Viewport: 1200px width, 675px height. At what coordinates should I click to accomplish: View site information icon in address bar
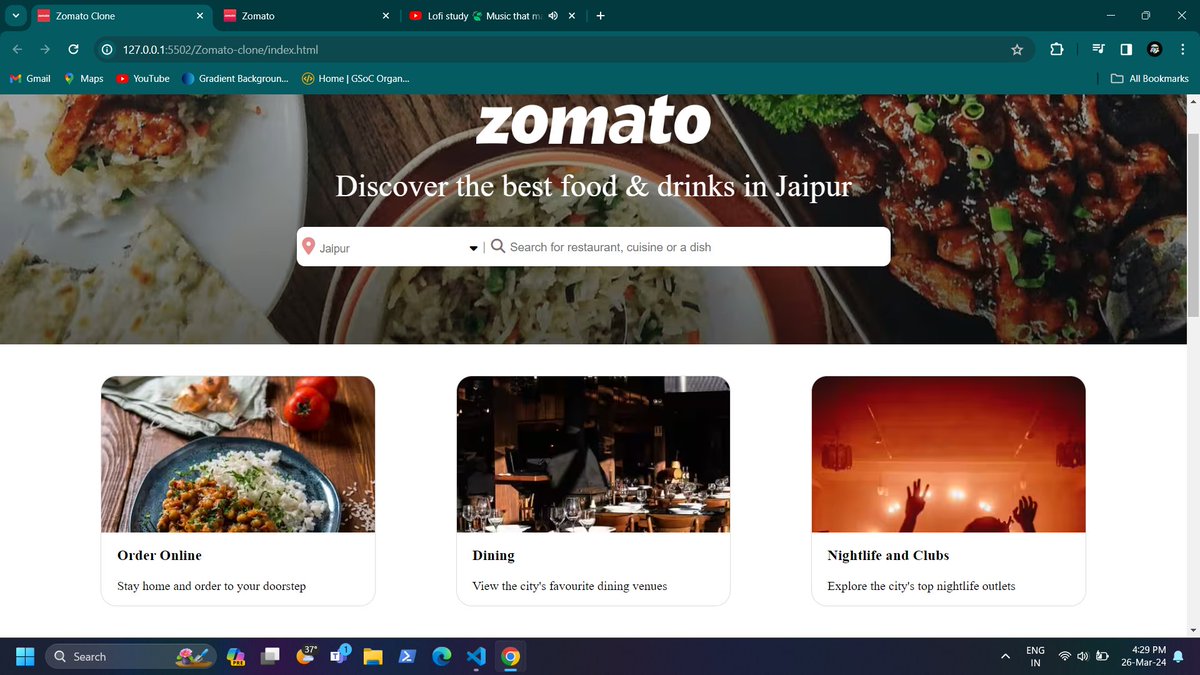(x=106, y=49)
